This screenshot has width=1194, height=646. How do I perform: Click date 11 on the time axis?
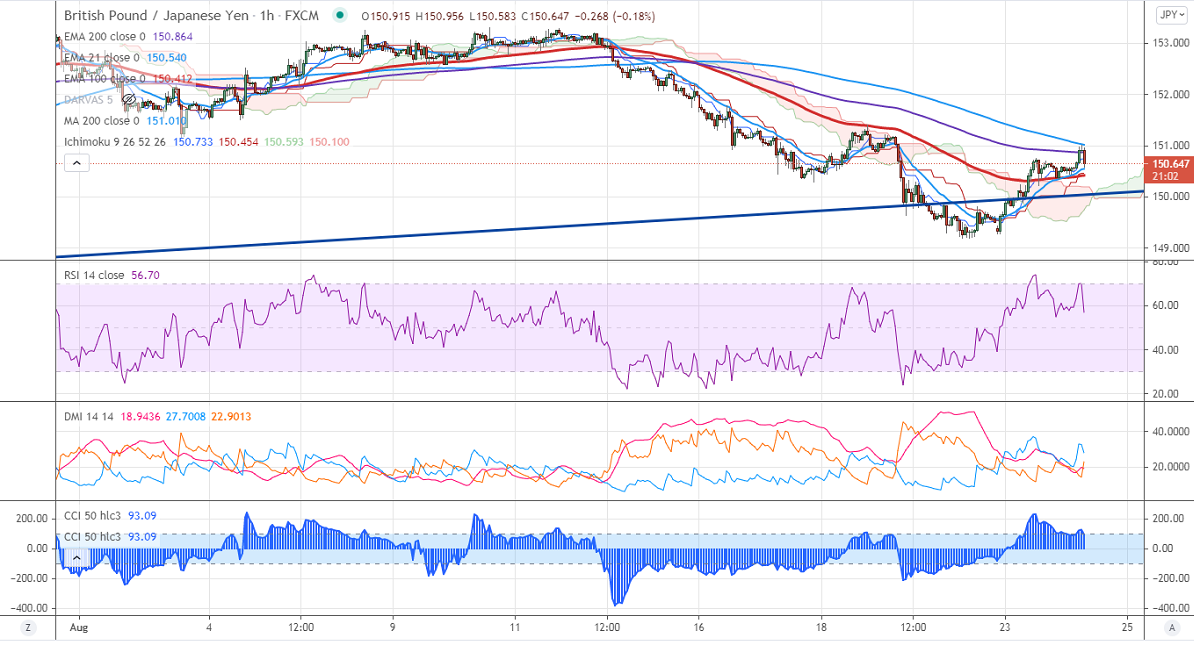[515, 628]
